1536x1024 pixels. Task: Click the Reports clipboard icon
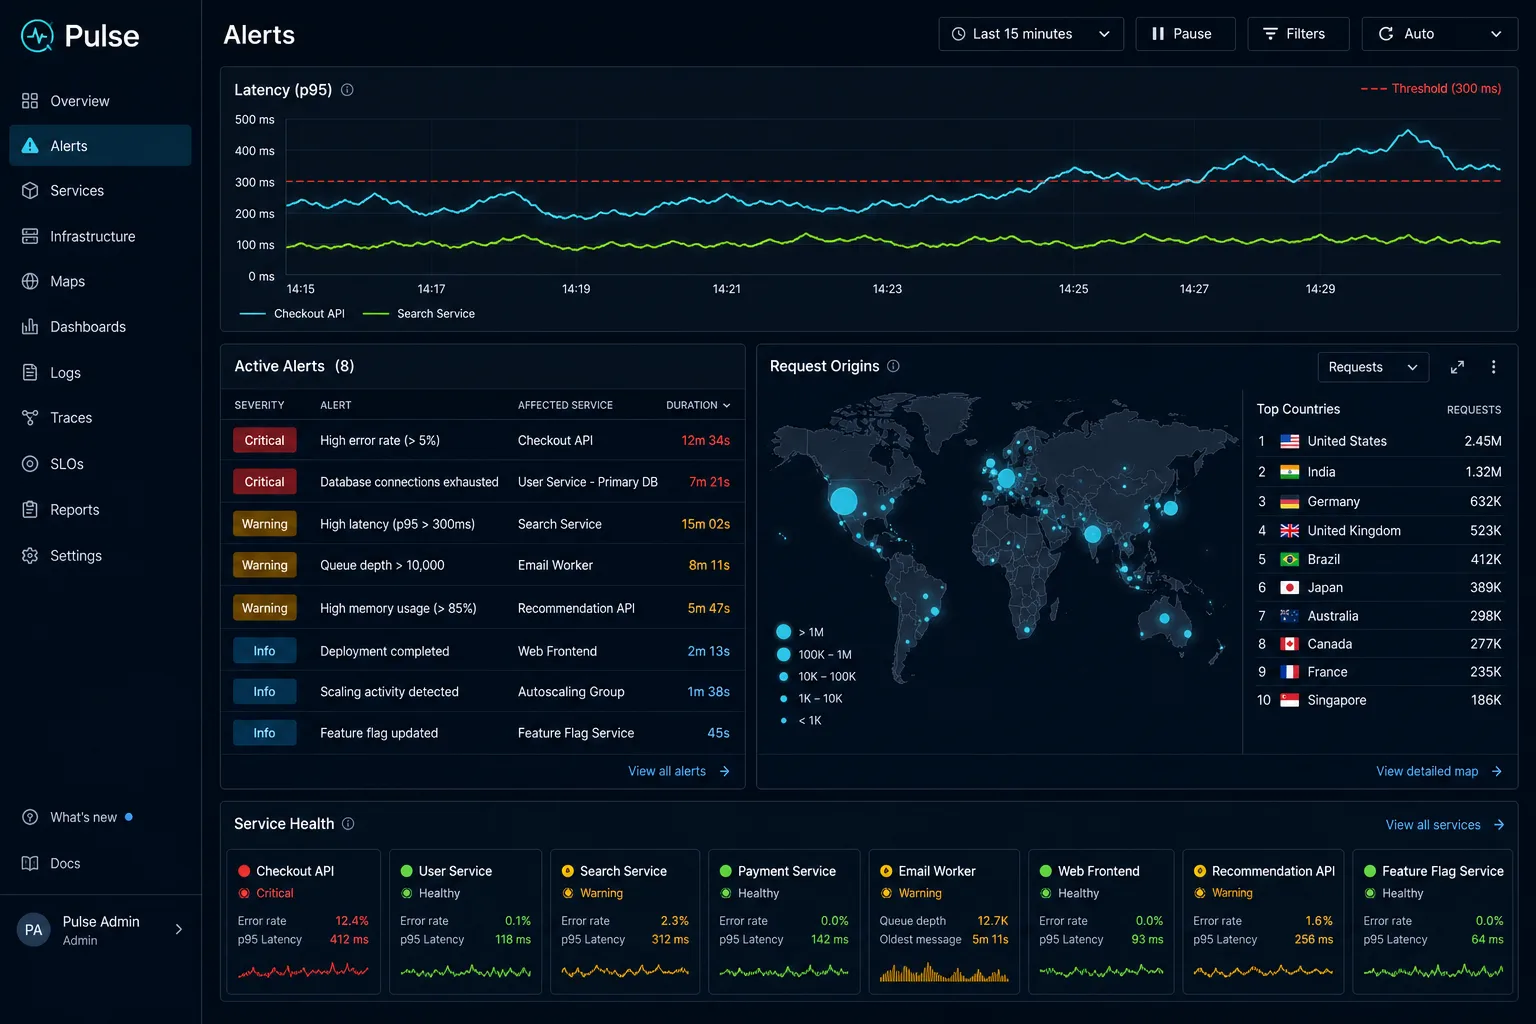click(x=30, y=510)
